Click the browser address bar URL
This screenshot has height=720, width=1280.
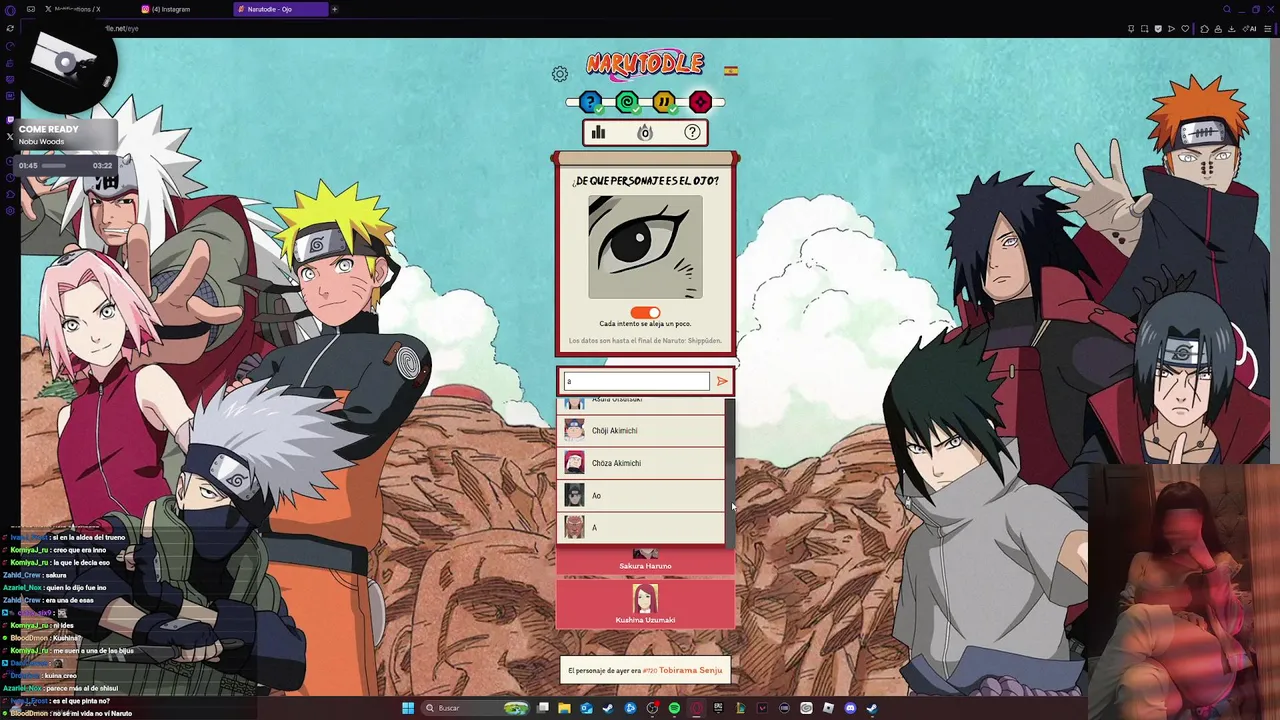123,29
